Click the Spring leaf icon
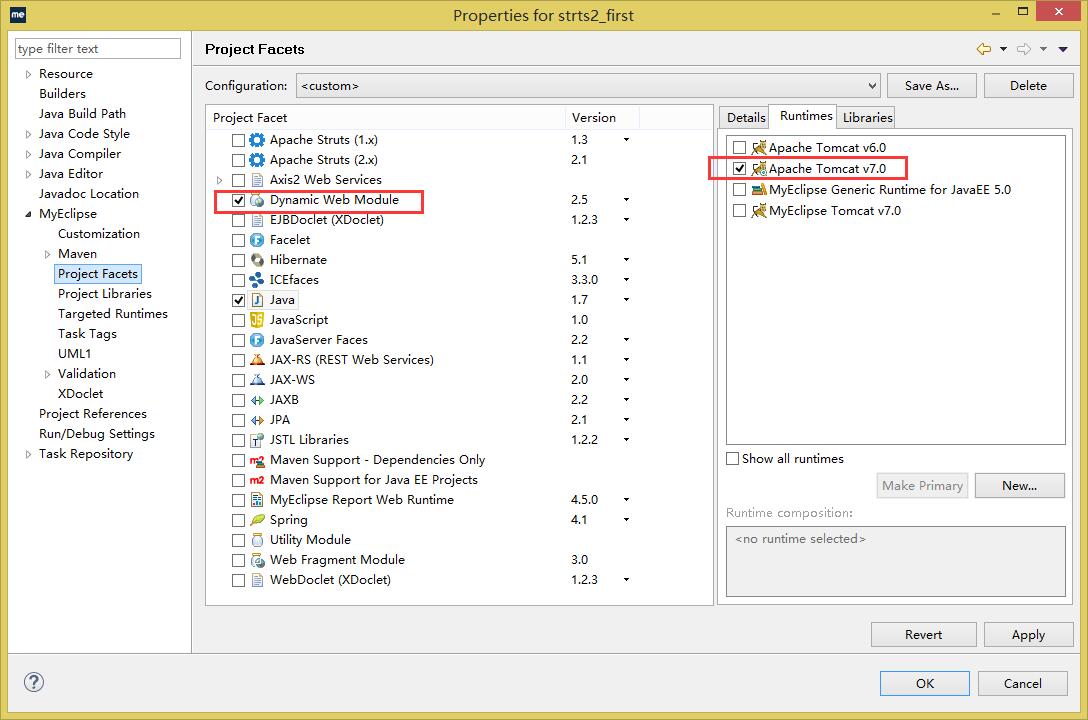1088x720 pixels. (257, 520)
